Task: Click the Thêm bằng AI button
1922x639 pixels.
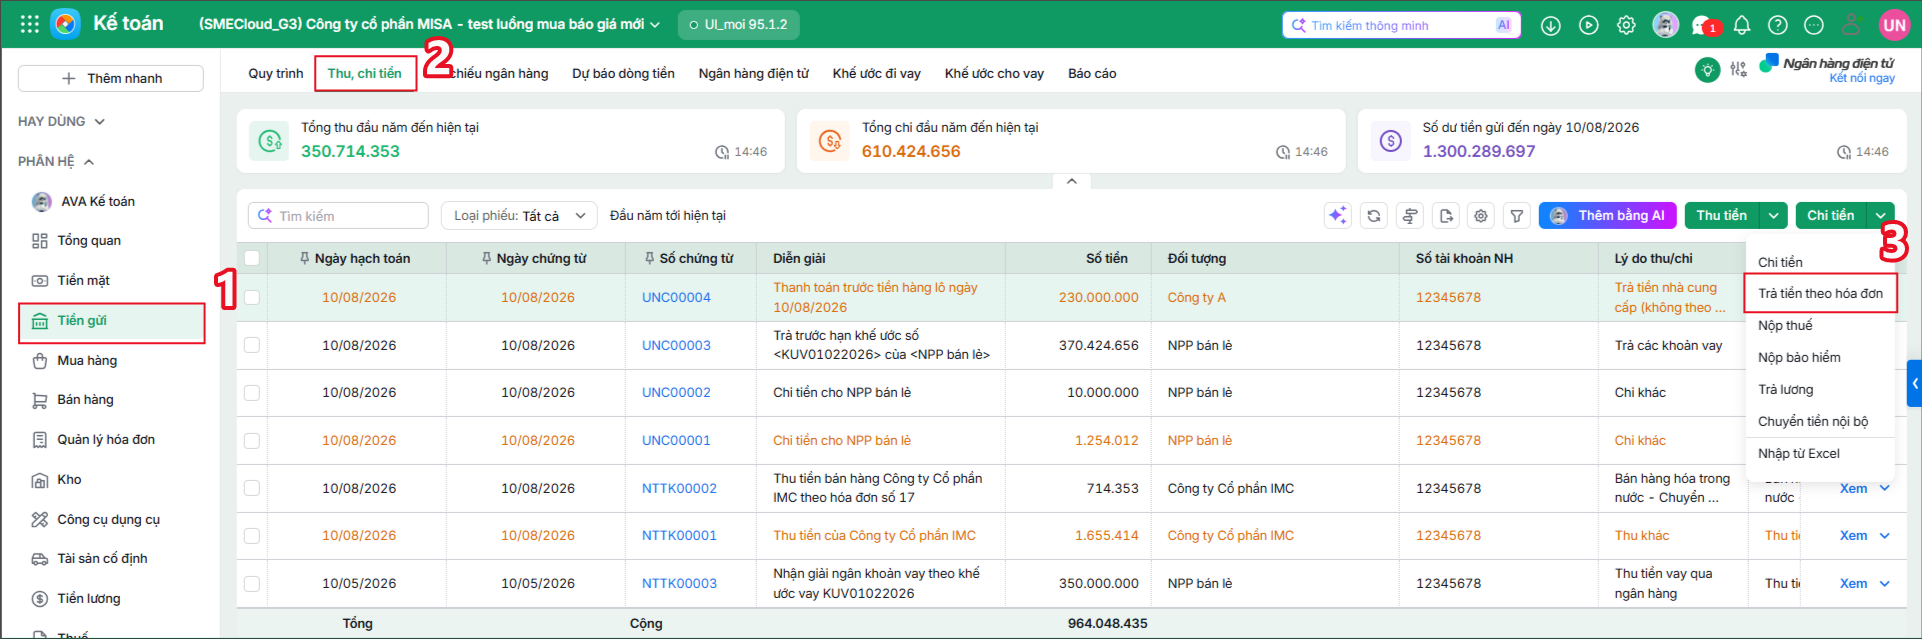Action: click(x=1607, y=216)
